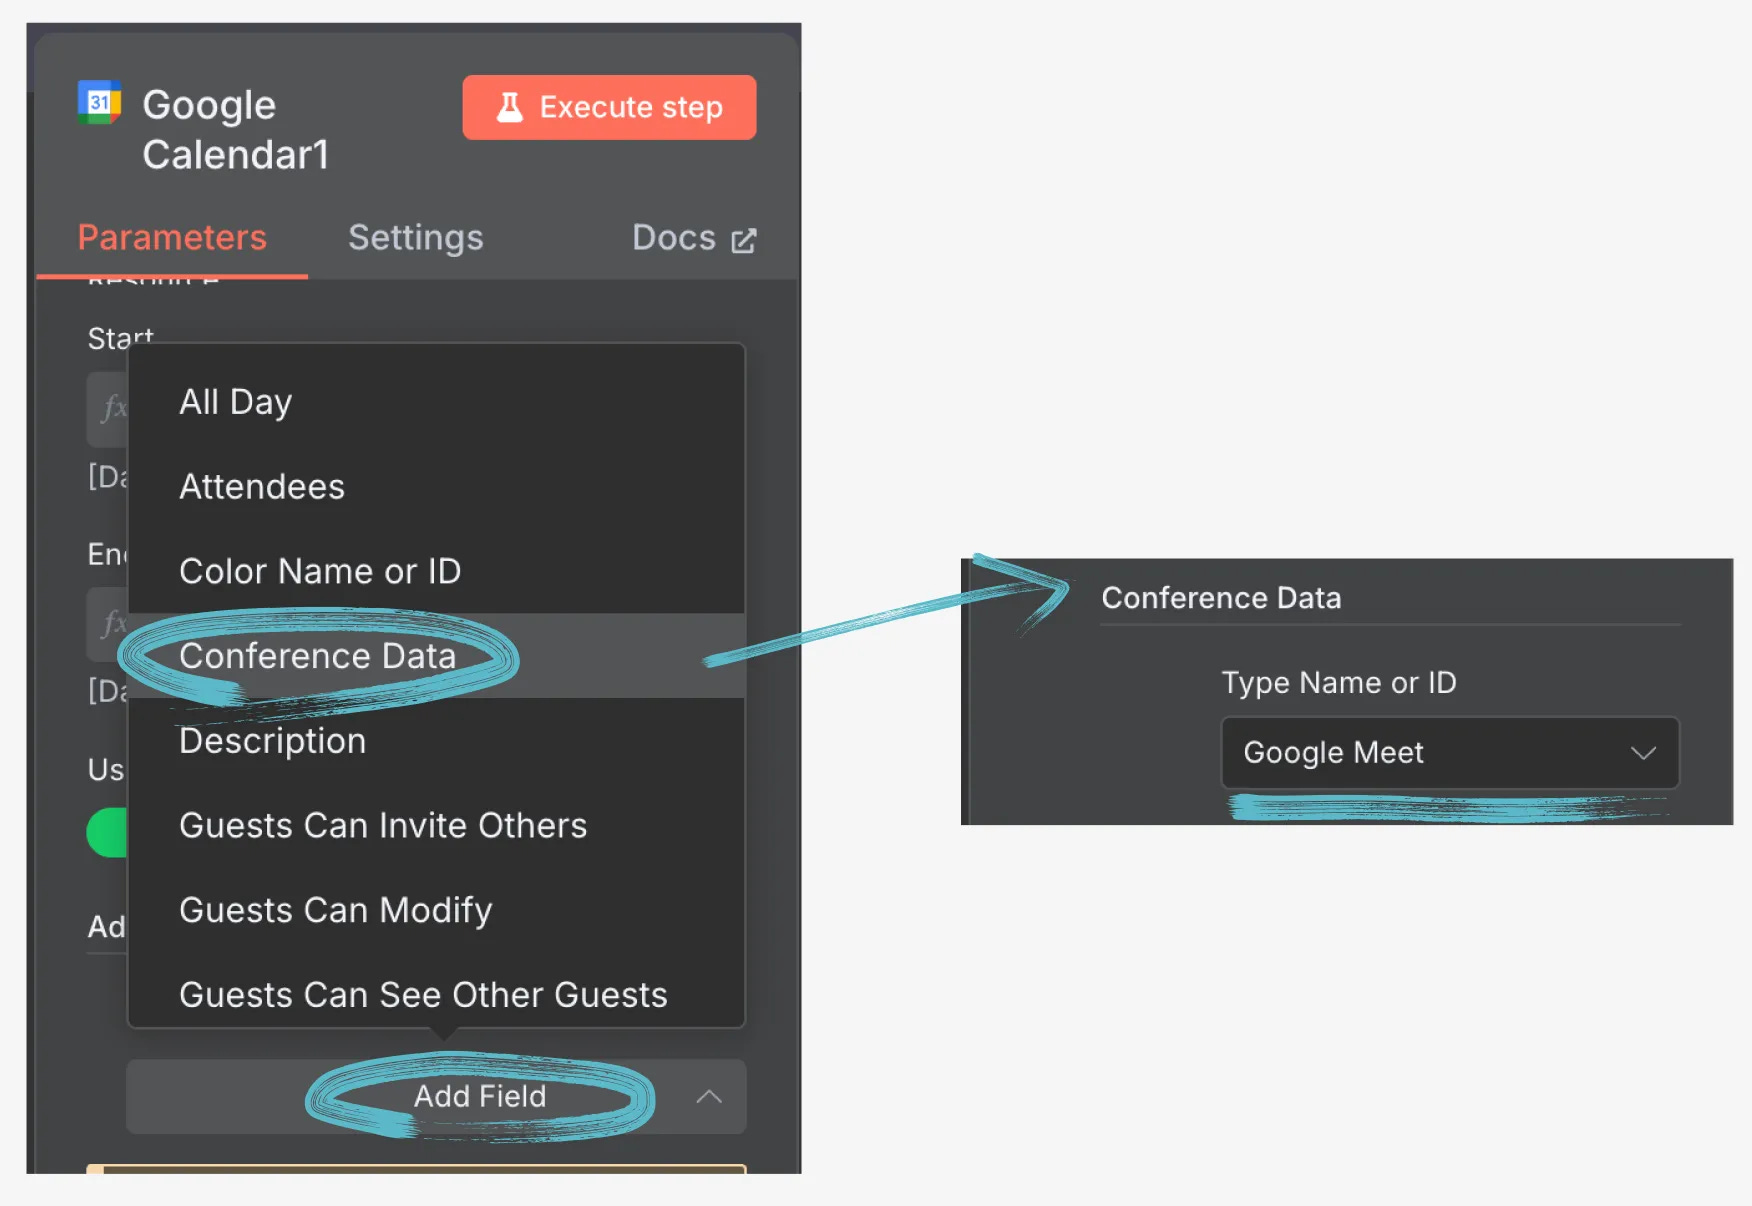Screen dimensions: 1752x1206
Task: Open the Settings tab
Action: tap(415, 237)
